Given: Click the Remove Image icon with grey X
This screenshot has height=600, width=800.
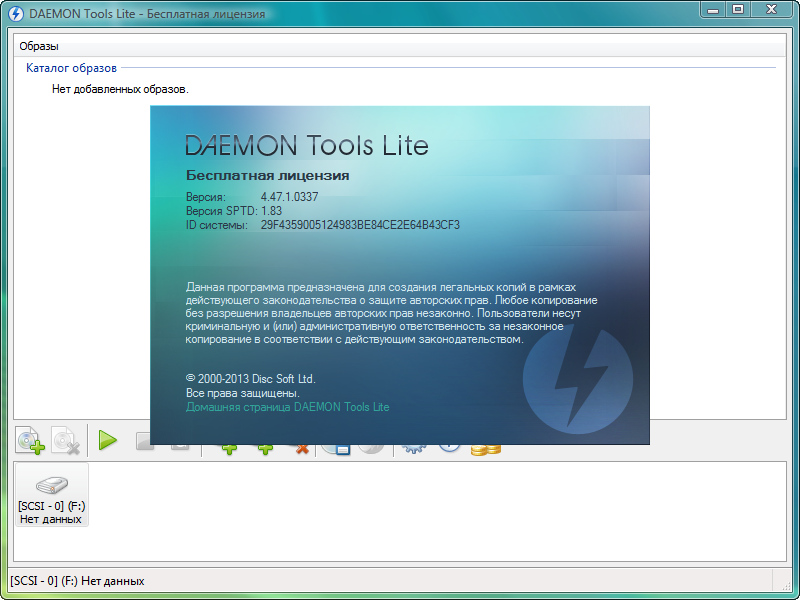Looking at the screenshot, I should click(66, 440).
